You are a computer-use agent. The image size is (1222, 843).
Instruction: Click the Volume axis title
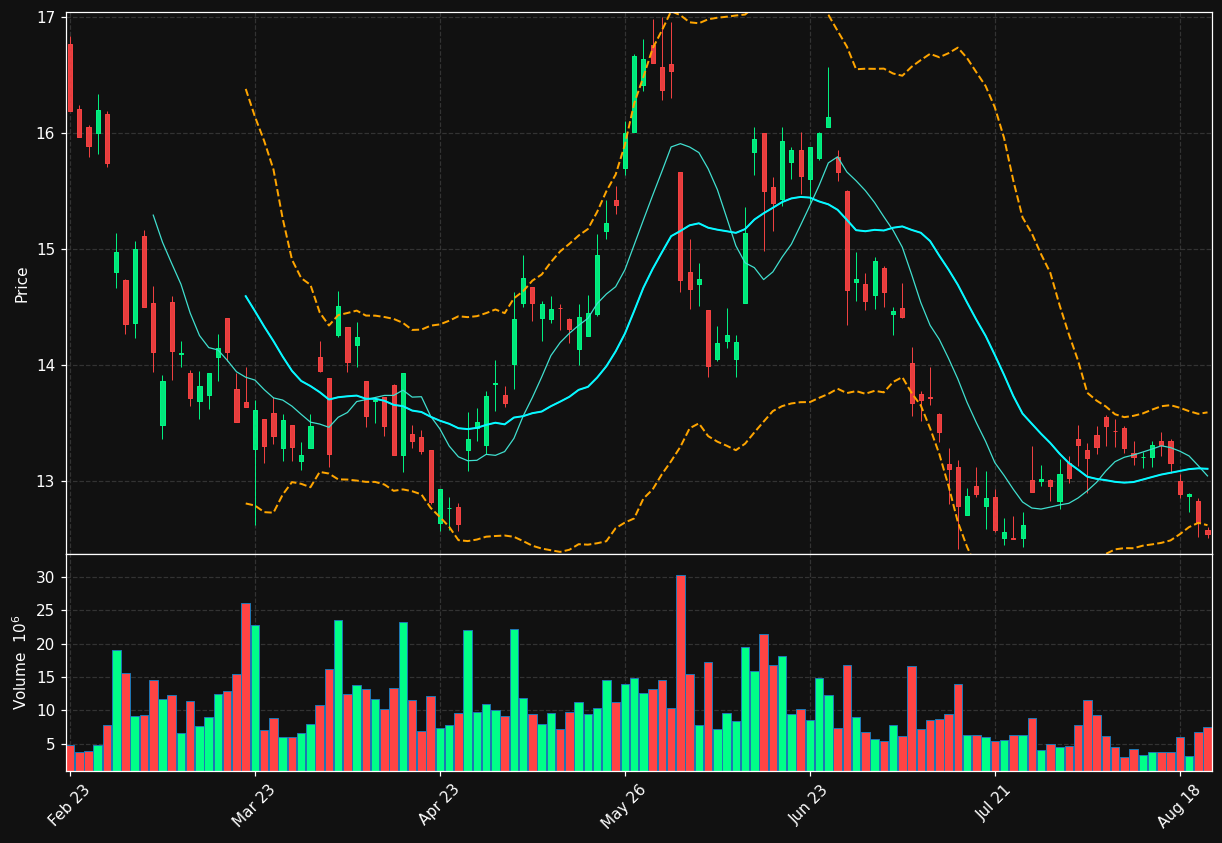(x=21, y=662)
